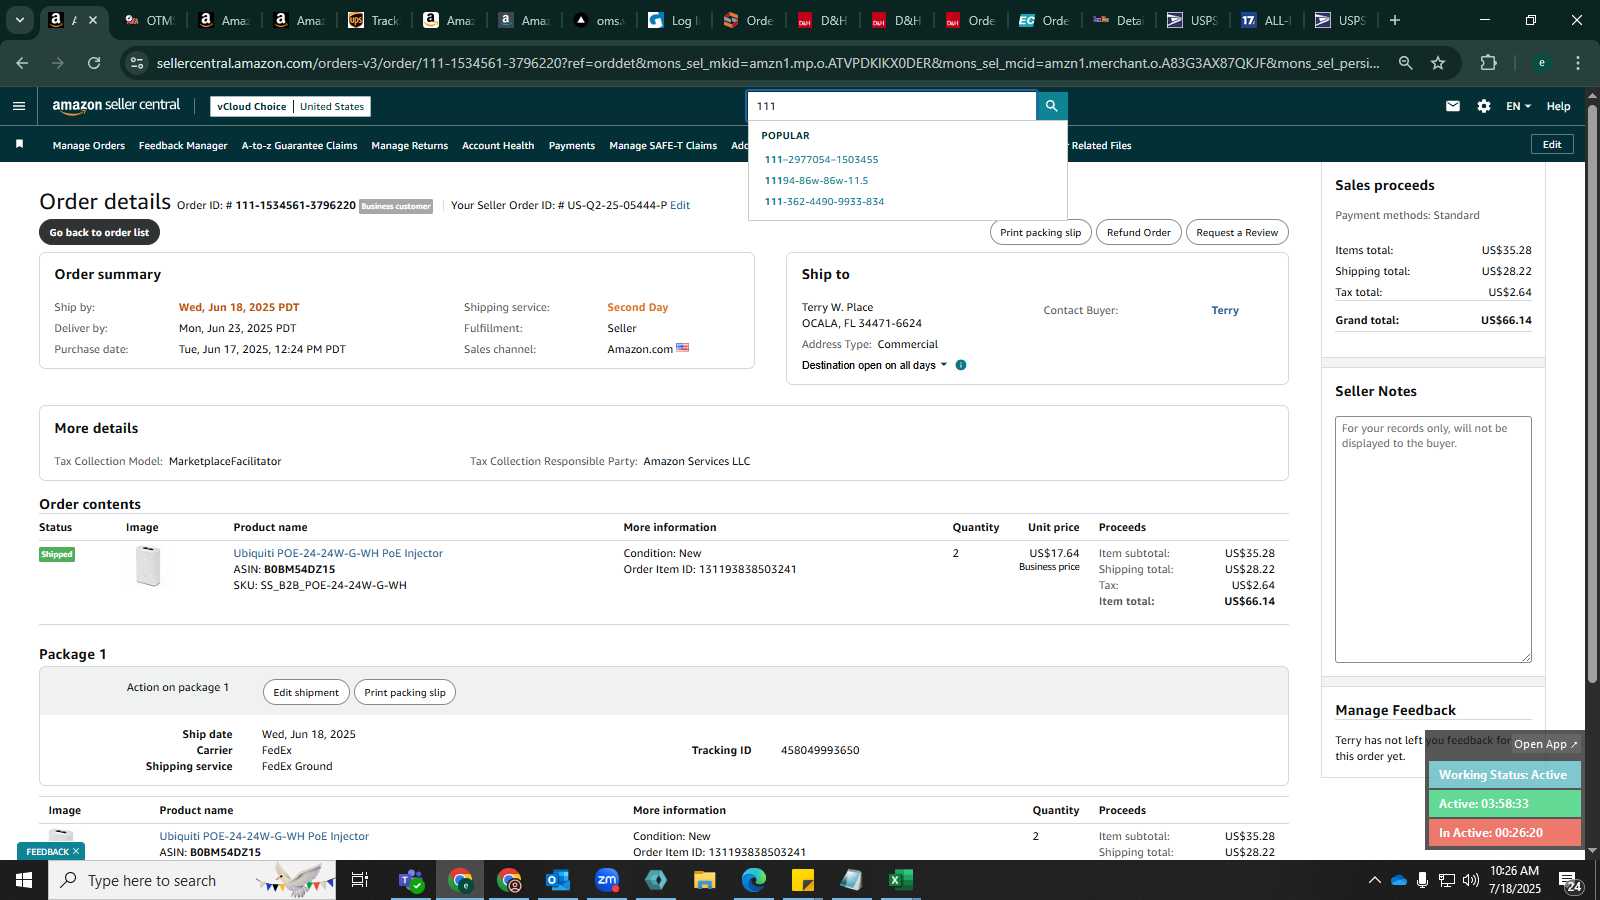The width and height of the screenshot is (1600, 900).
Task: Focus the search field containing 111
Action: point(892,106)
